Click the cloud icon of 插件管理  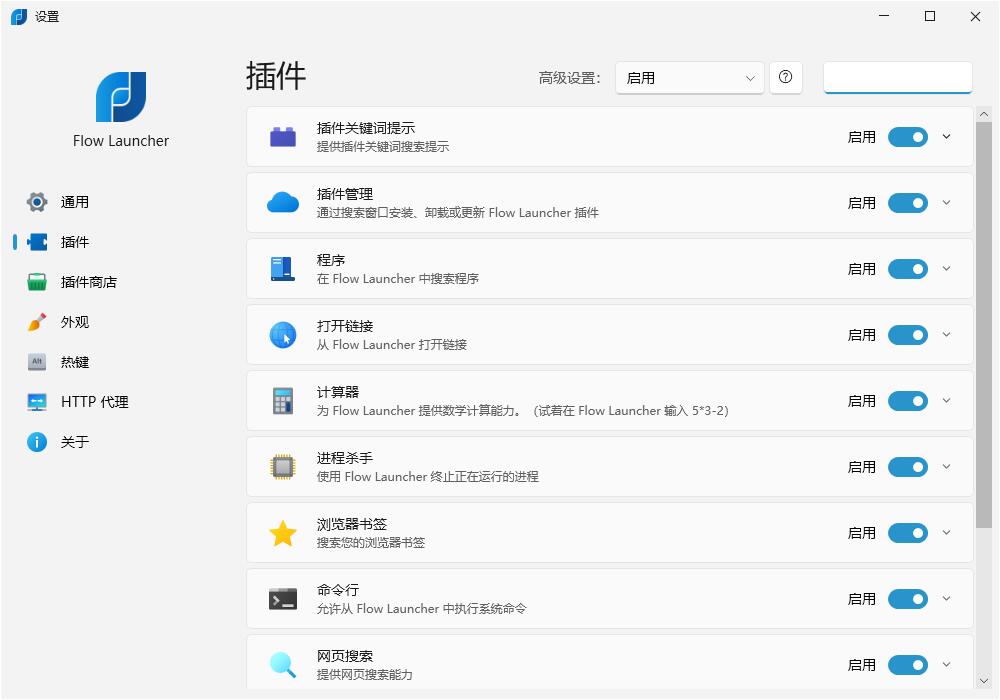tap(283, 203)
